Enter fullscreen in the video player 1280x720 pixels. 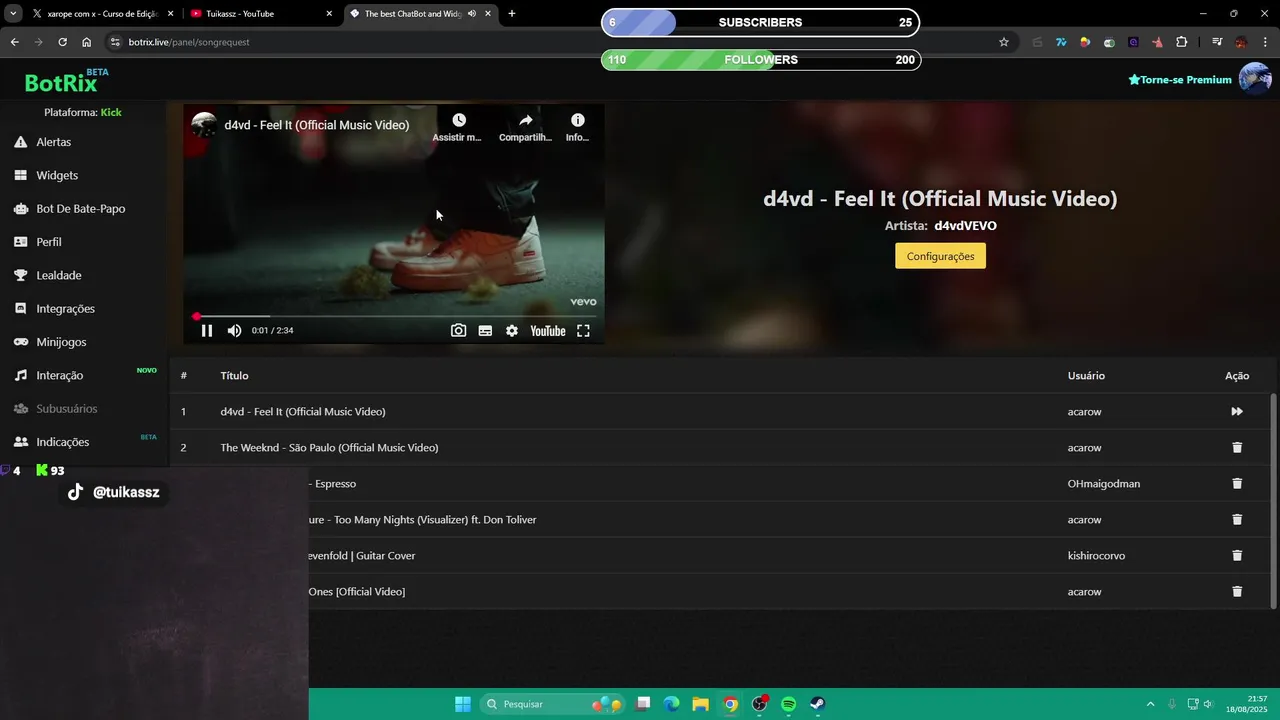[583, 331]
